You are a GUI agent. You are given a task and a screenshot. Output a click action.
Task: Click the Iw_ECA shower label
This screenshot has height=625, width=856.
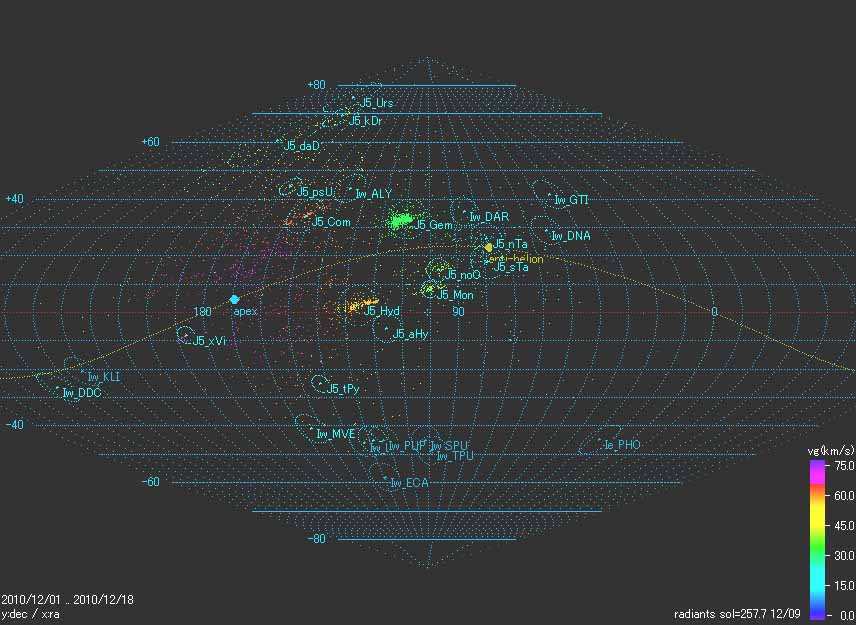409,483
